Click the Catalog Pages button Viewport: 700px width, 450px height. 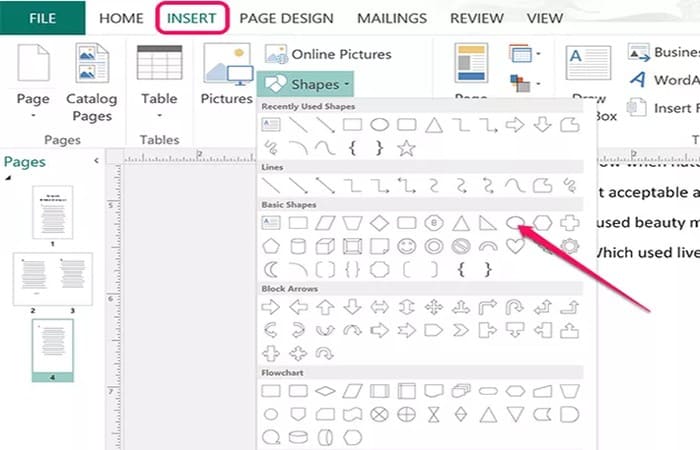pos(92,83)
